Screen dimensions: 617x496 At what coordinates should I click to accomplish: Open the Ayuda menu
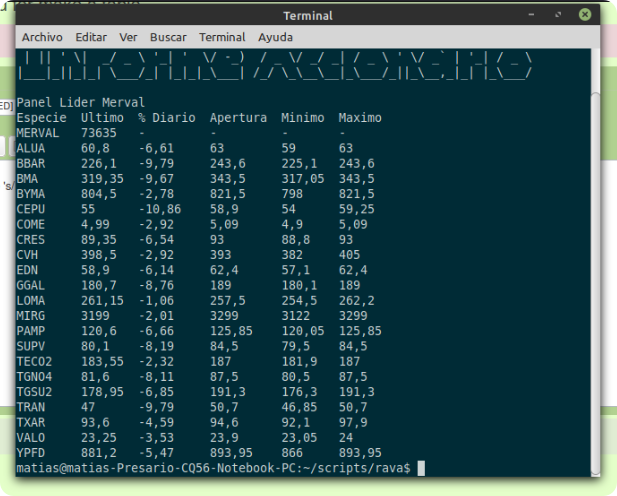pos(275,37)
